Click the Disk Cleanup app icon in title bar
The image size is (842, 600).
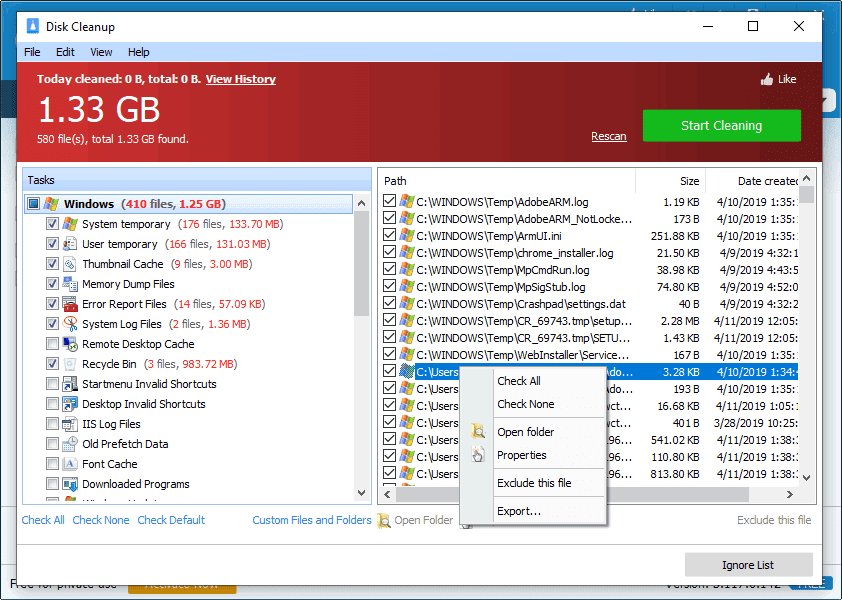(x=33, y=26)
